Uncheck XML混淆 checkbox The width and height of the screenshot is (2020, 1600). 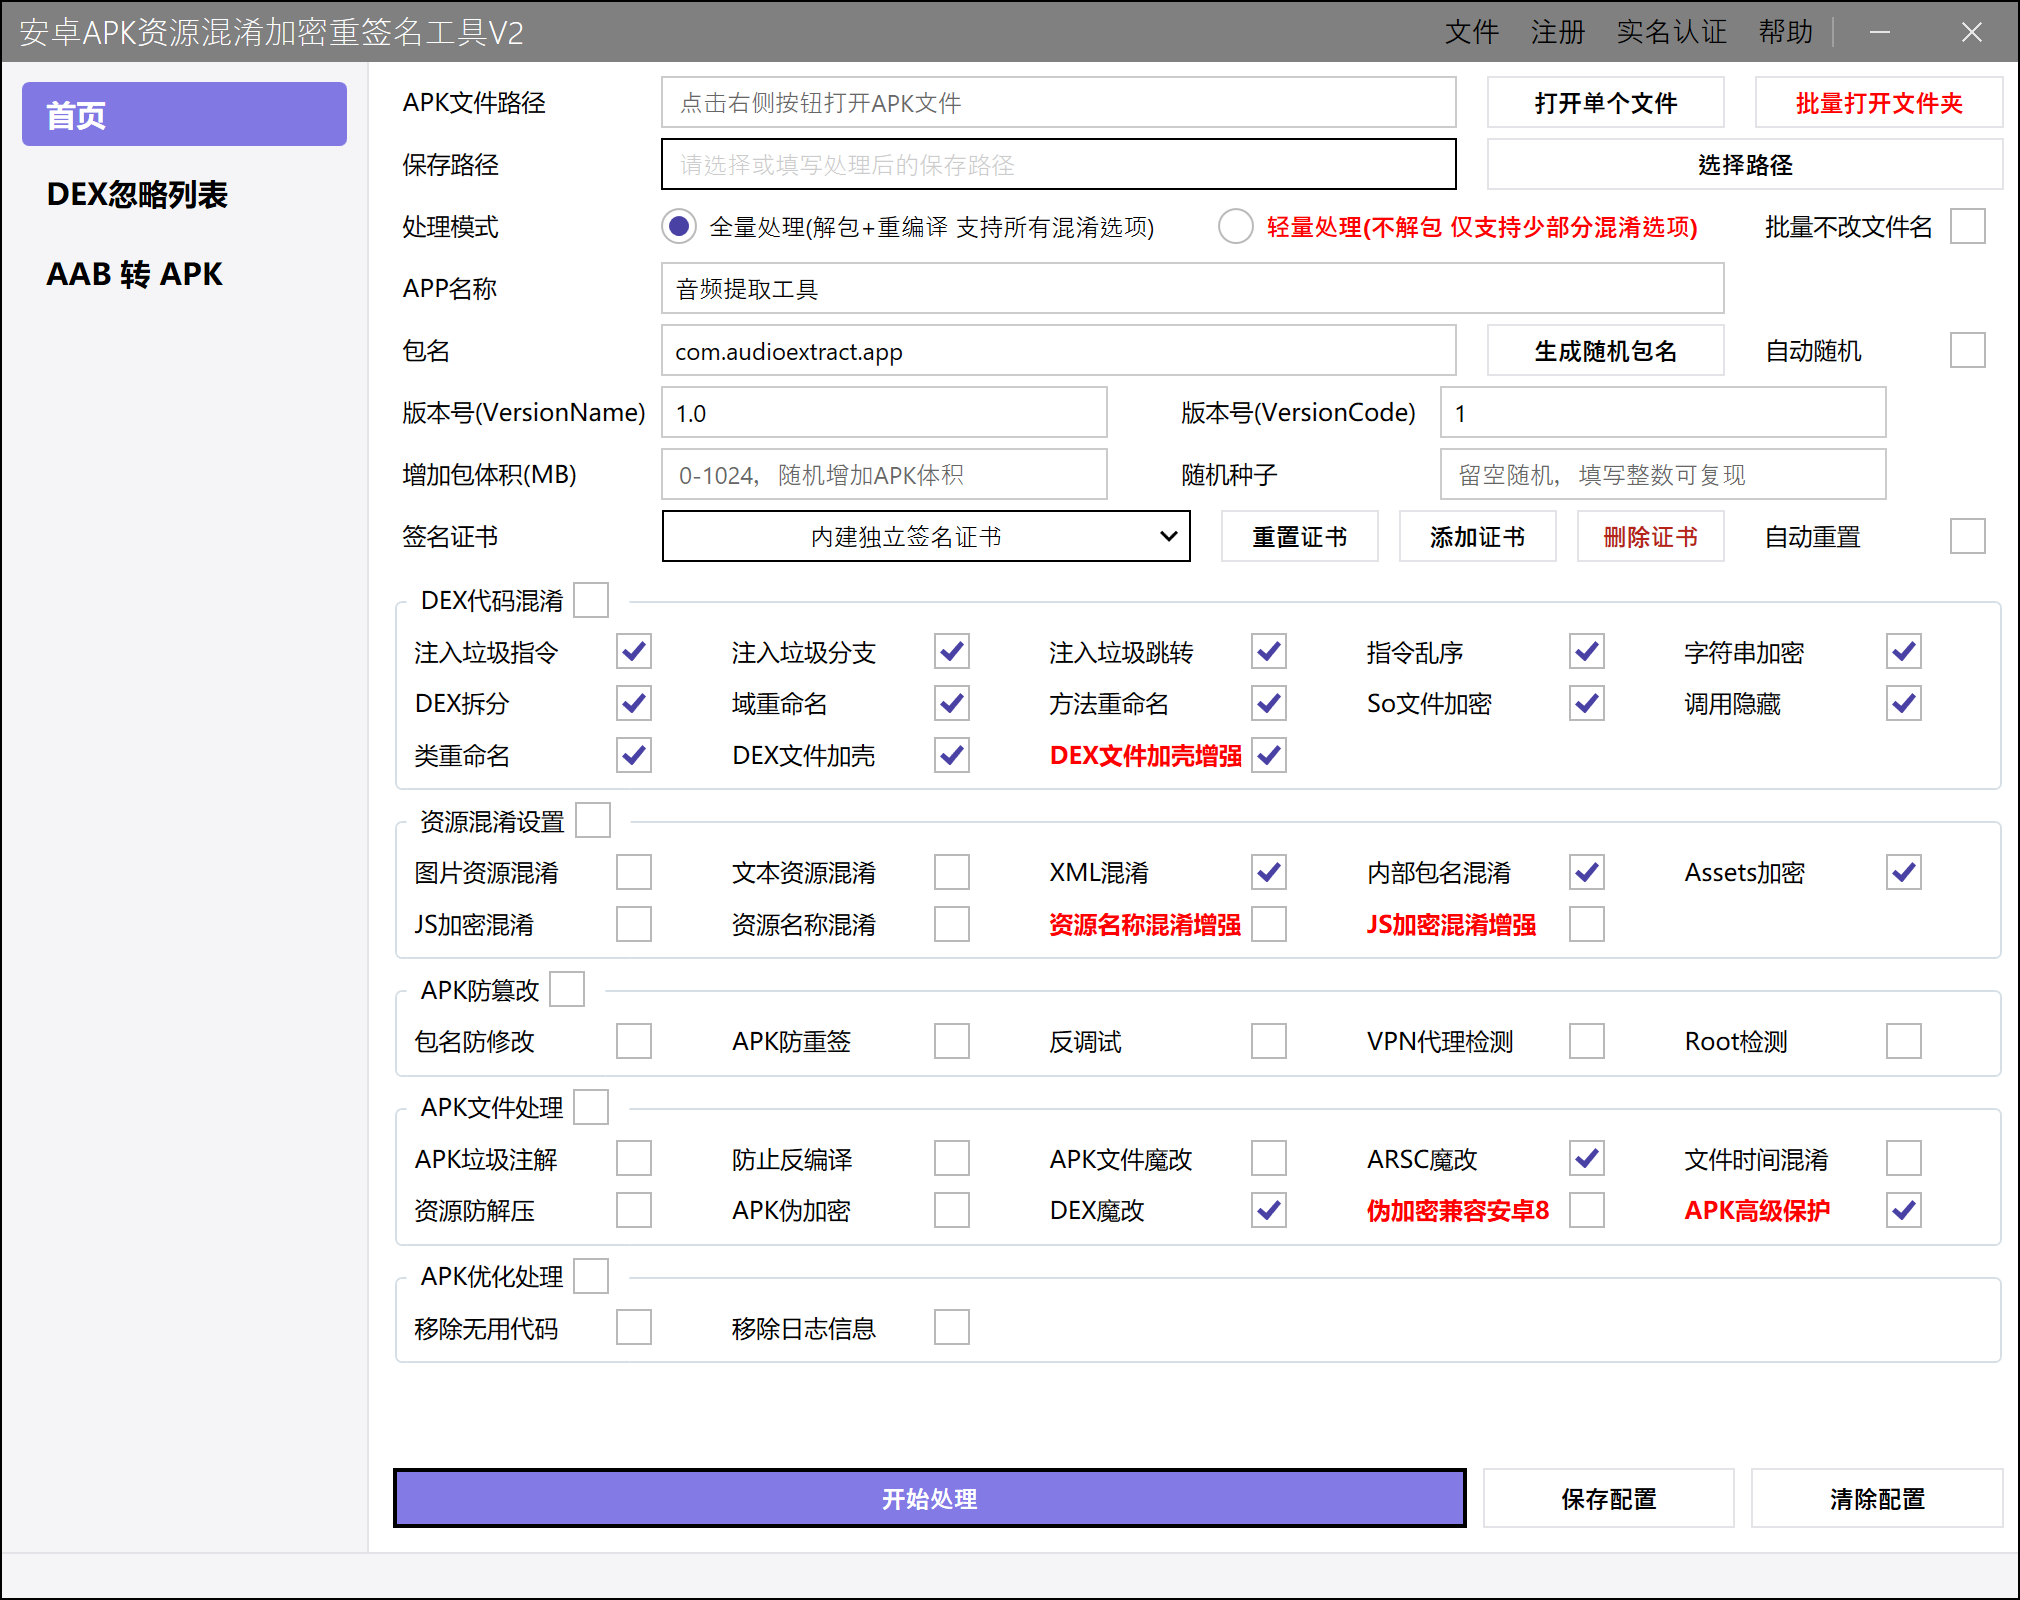tap(1268, 872)
